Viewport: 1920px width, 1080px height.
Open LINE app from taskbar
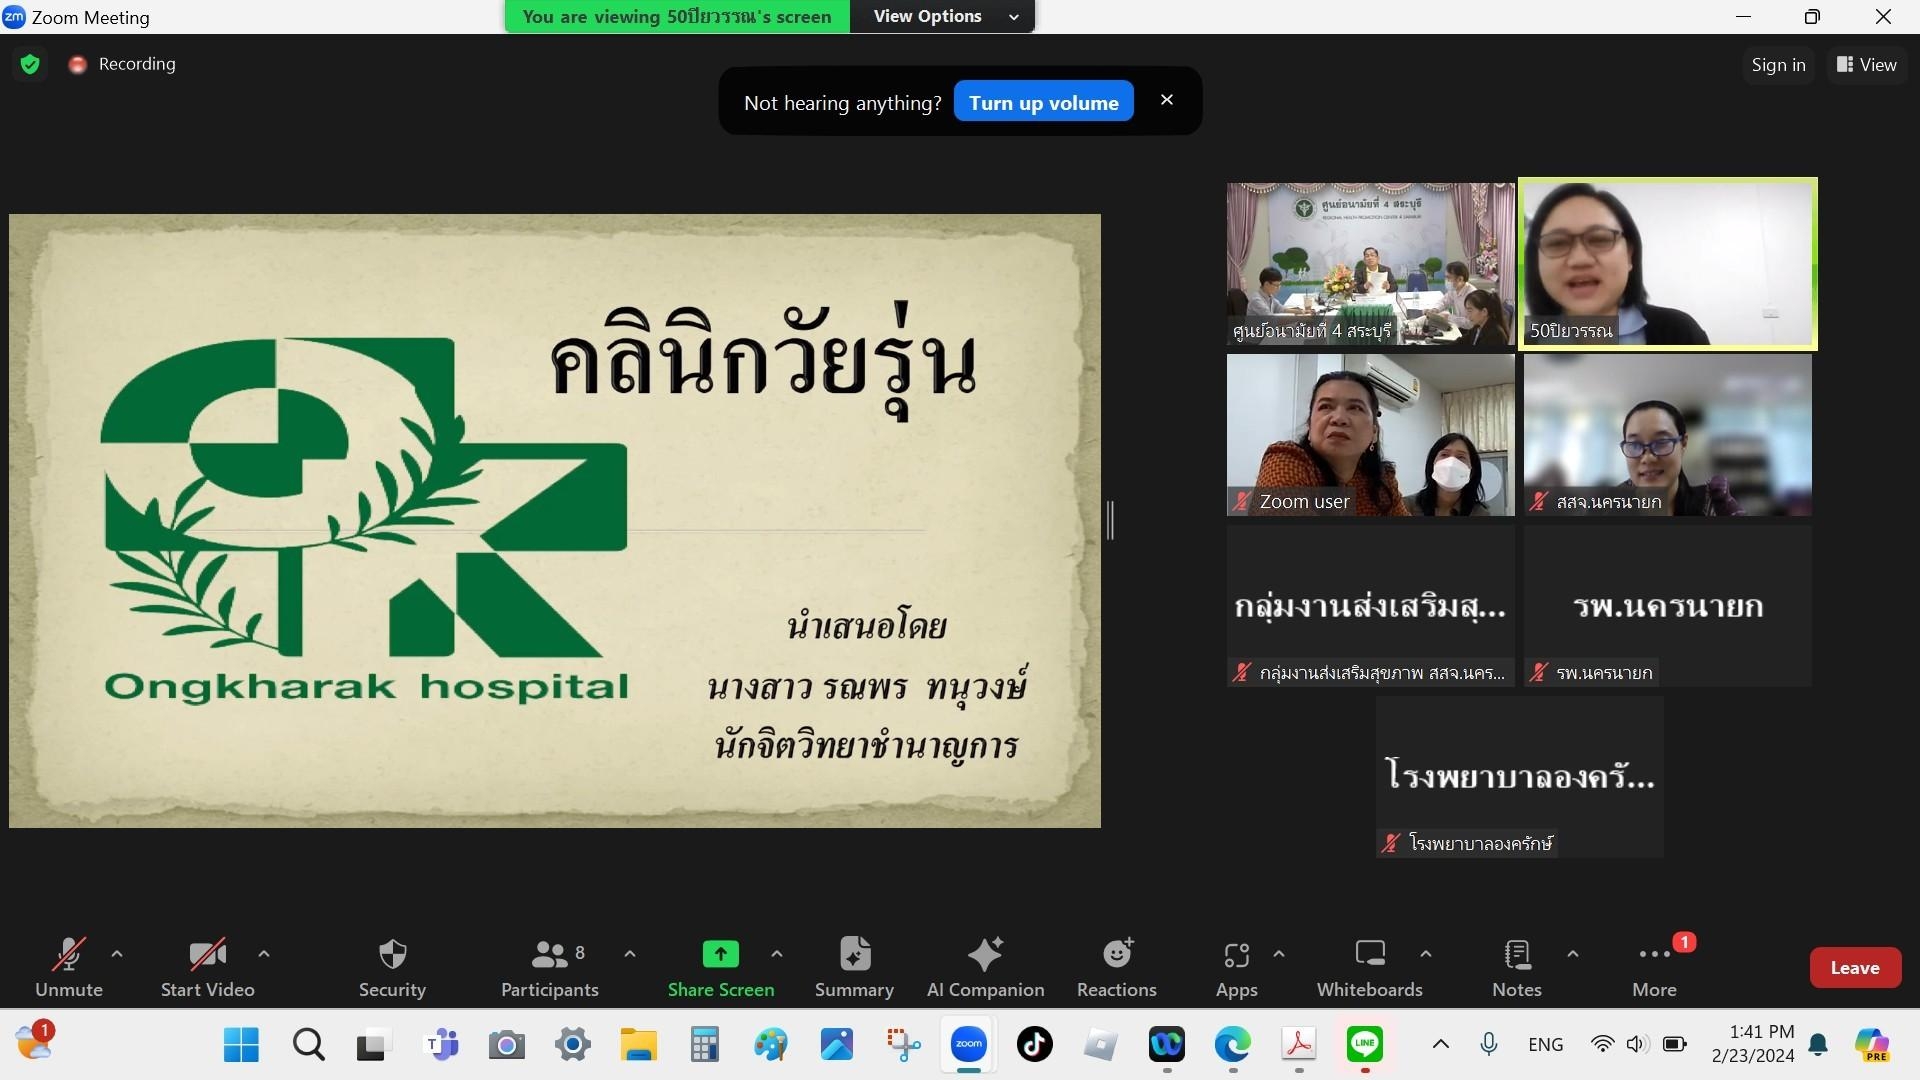(x=1365, y=1045)
